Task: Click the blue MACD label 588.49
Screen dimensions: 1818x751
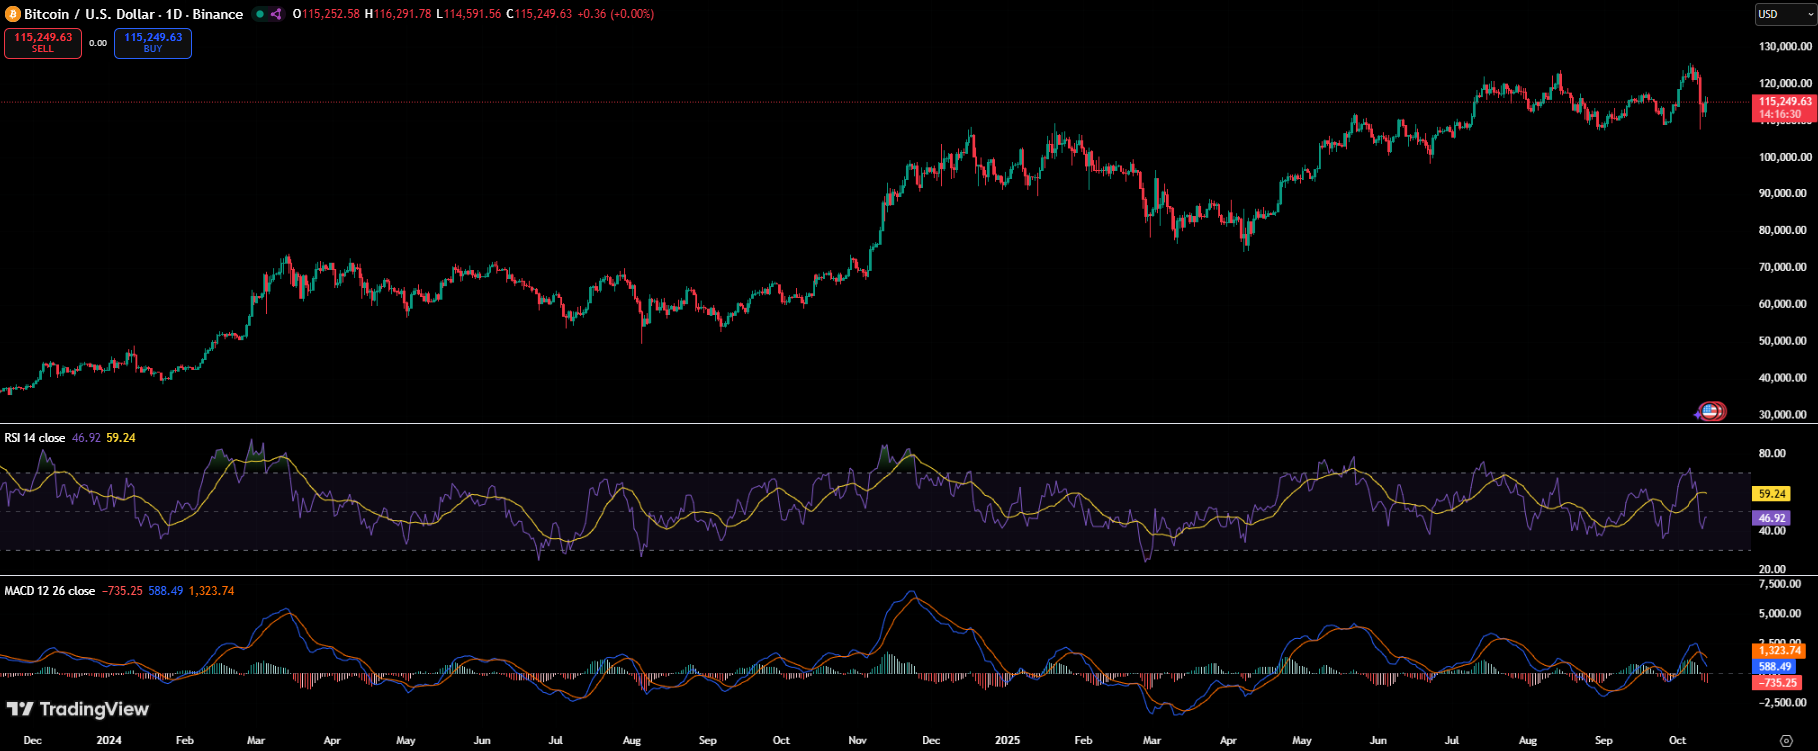Action: 1775,667
